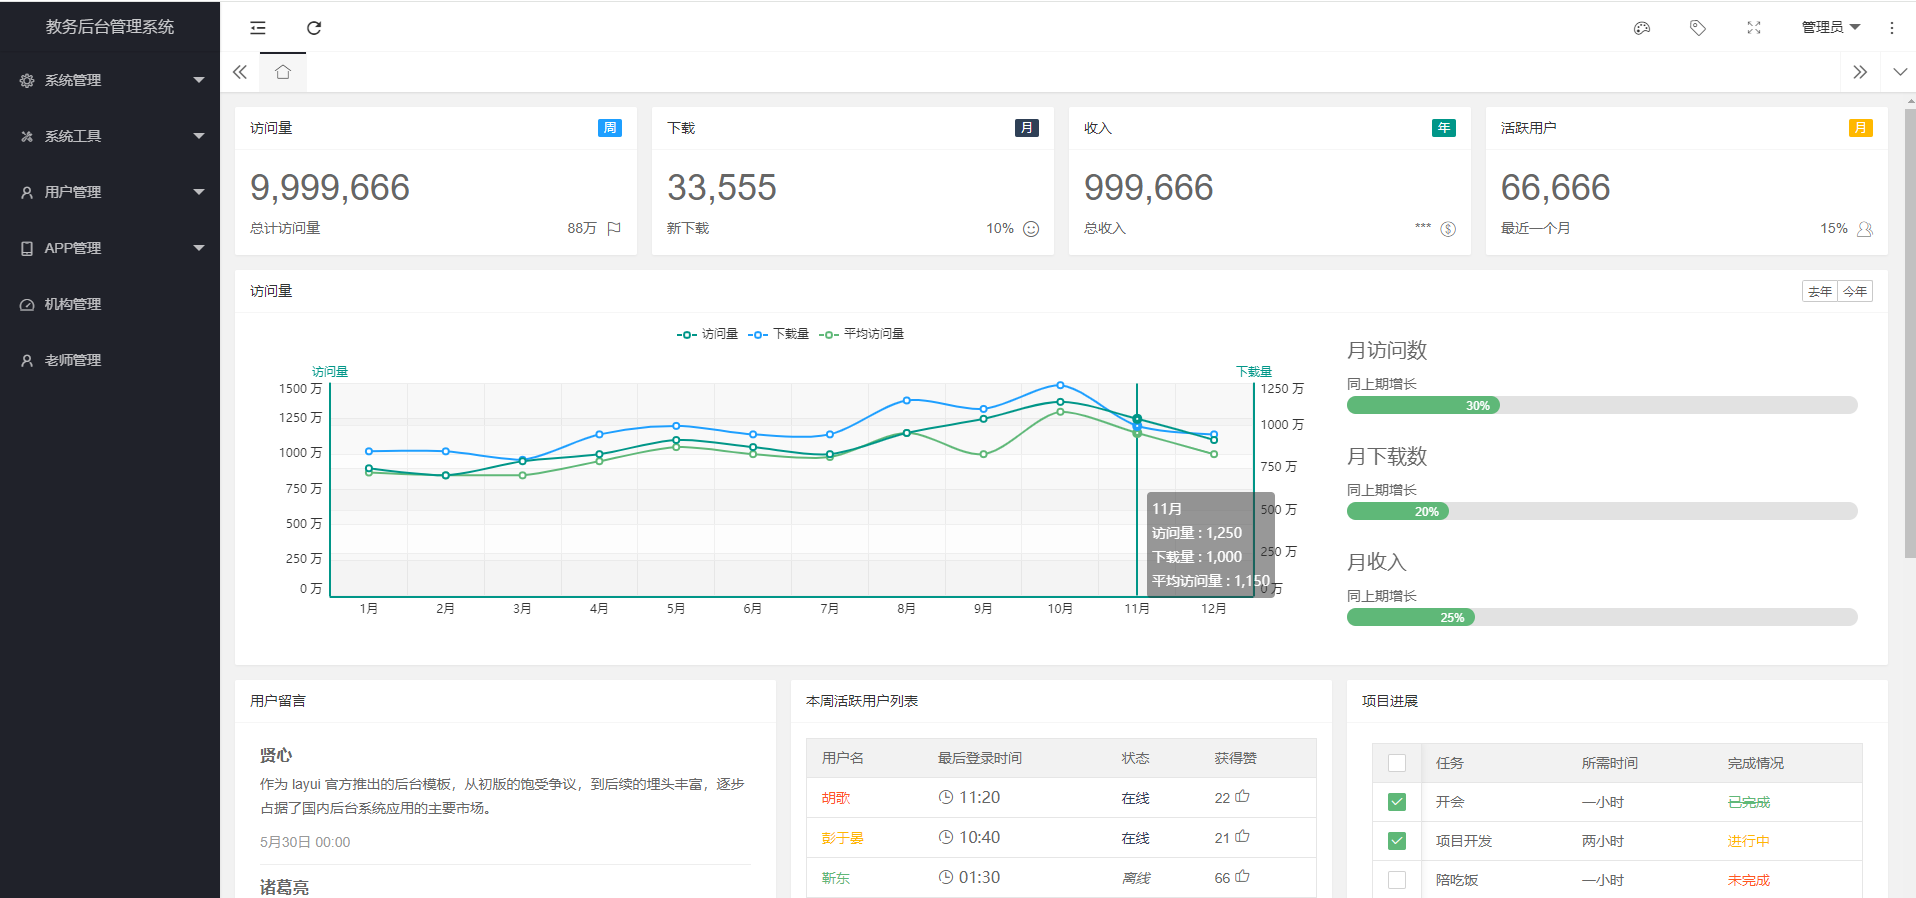Open user 靳东 in active list
Viewport: 1916px width, 898px height.
tap(836, 878)
